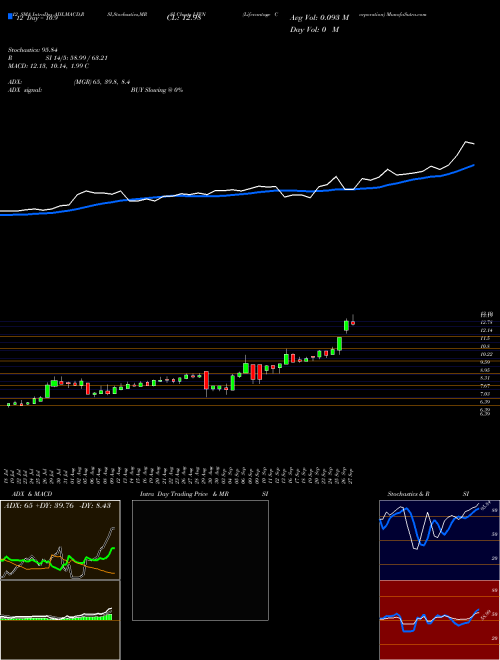Click the SI 14/3: 38.99 / 63.21 value
Screen dimensions: 500x660
click(77, 58)
